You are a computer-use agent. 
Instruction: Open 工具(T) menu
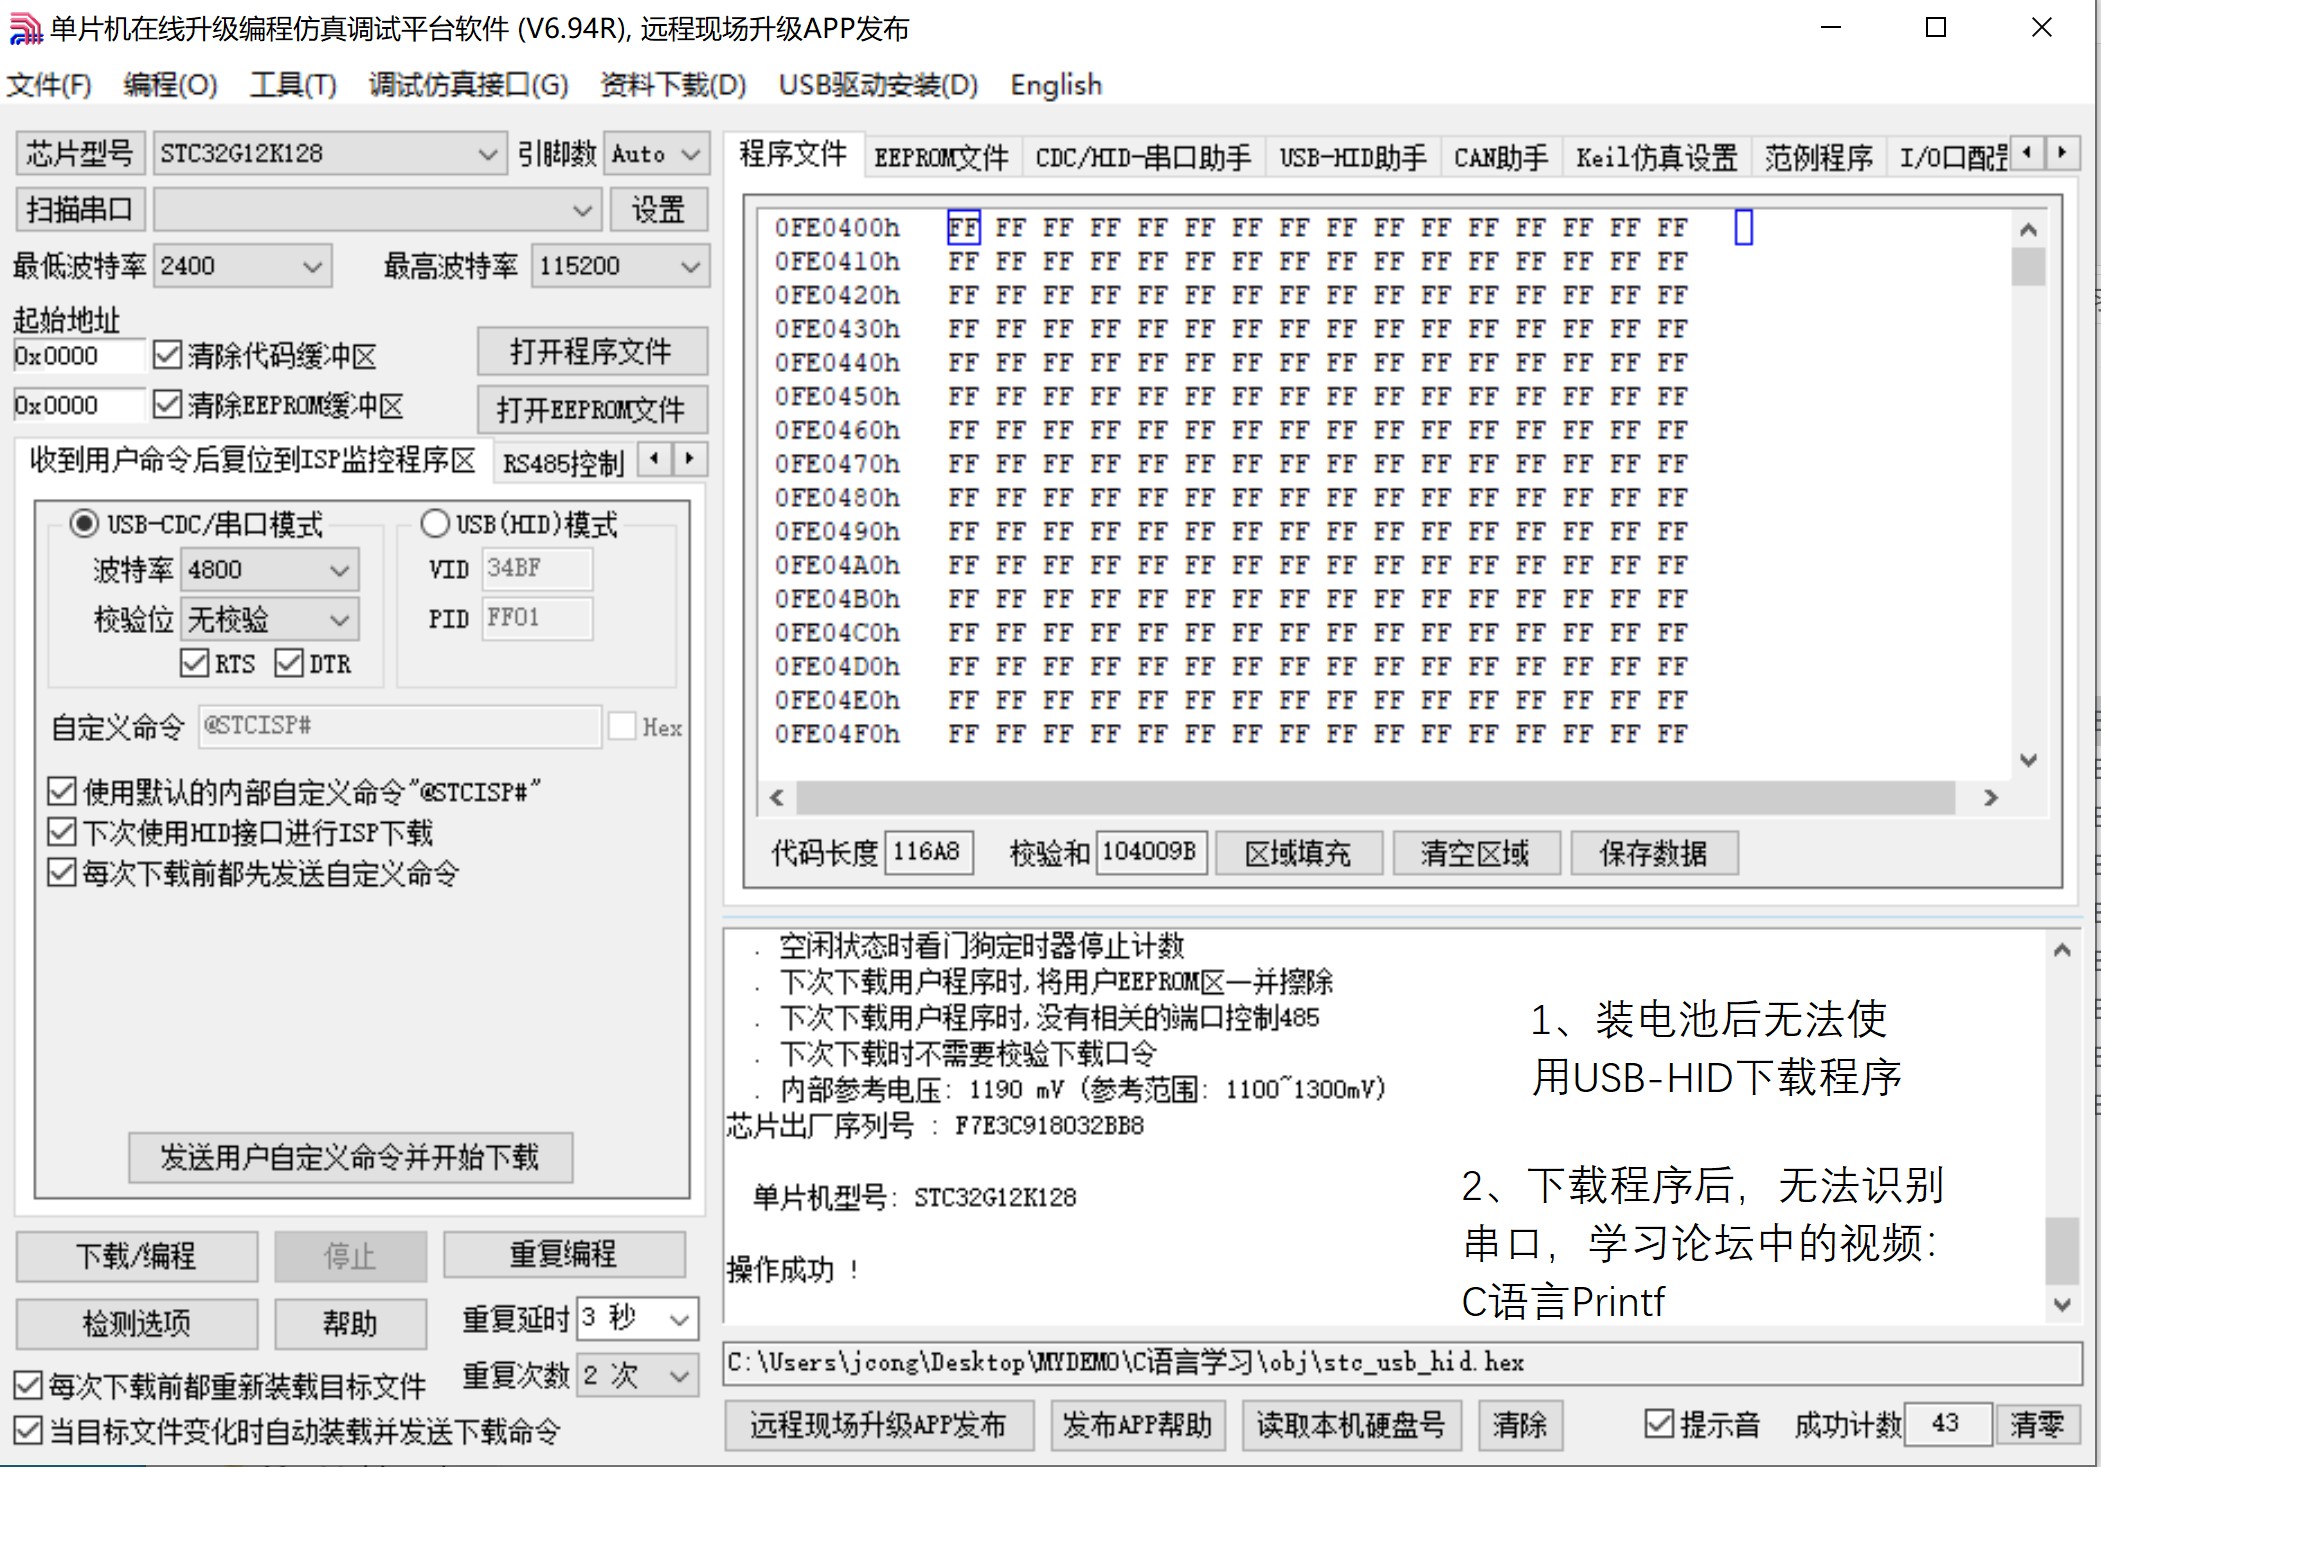[x=293, y=85]
